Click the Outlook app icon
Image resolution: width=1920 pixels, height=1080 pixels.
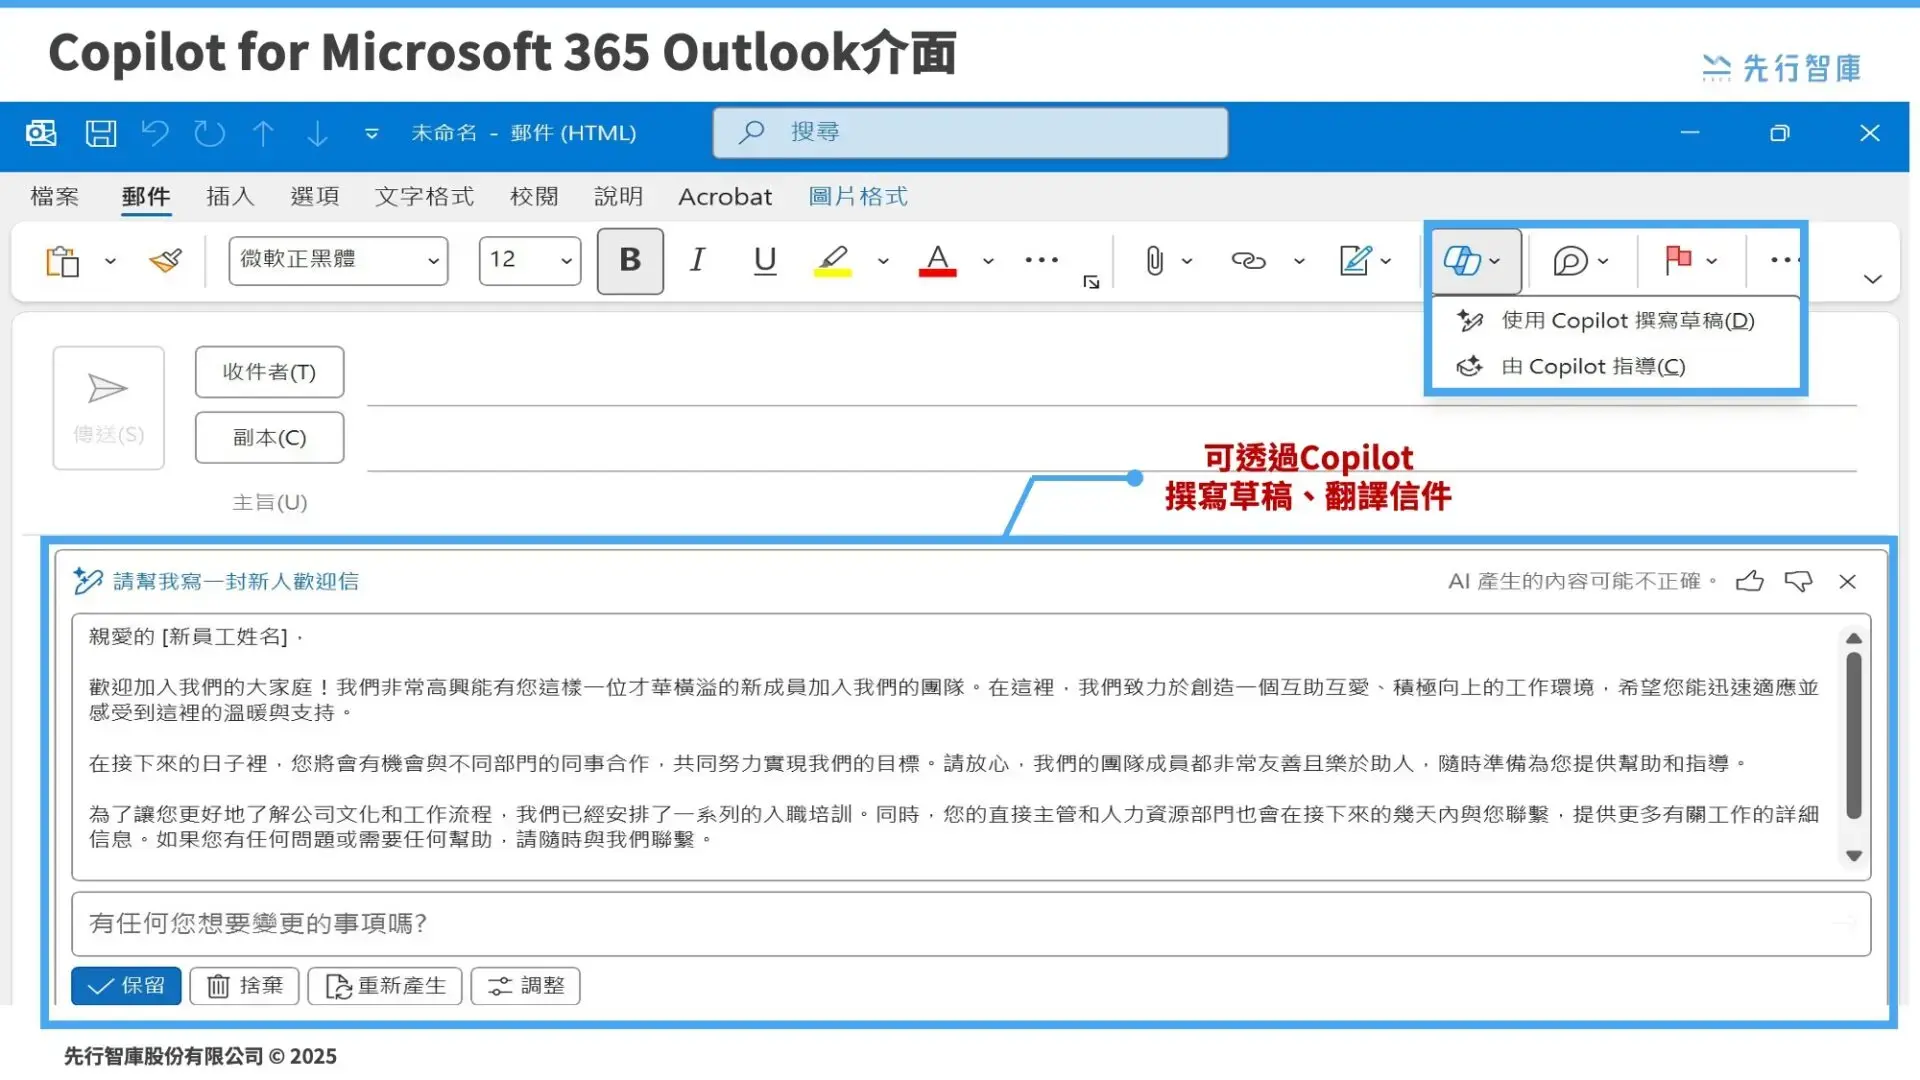pyautogui.click(x=41, y=133)
